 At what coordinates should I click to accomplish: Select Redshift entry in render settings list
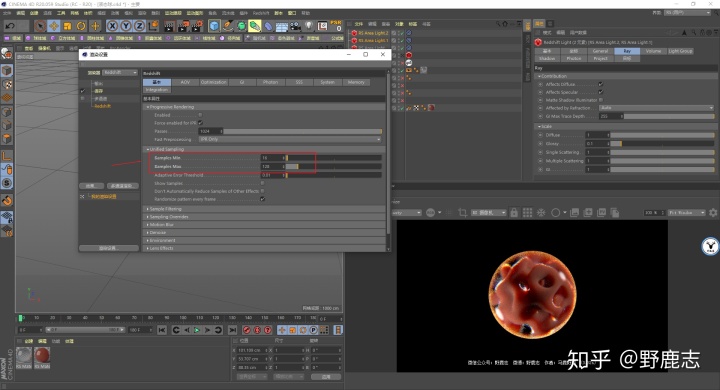(102, 106)
